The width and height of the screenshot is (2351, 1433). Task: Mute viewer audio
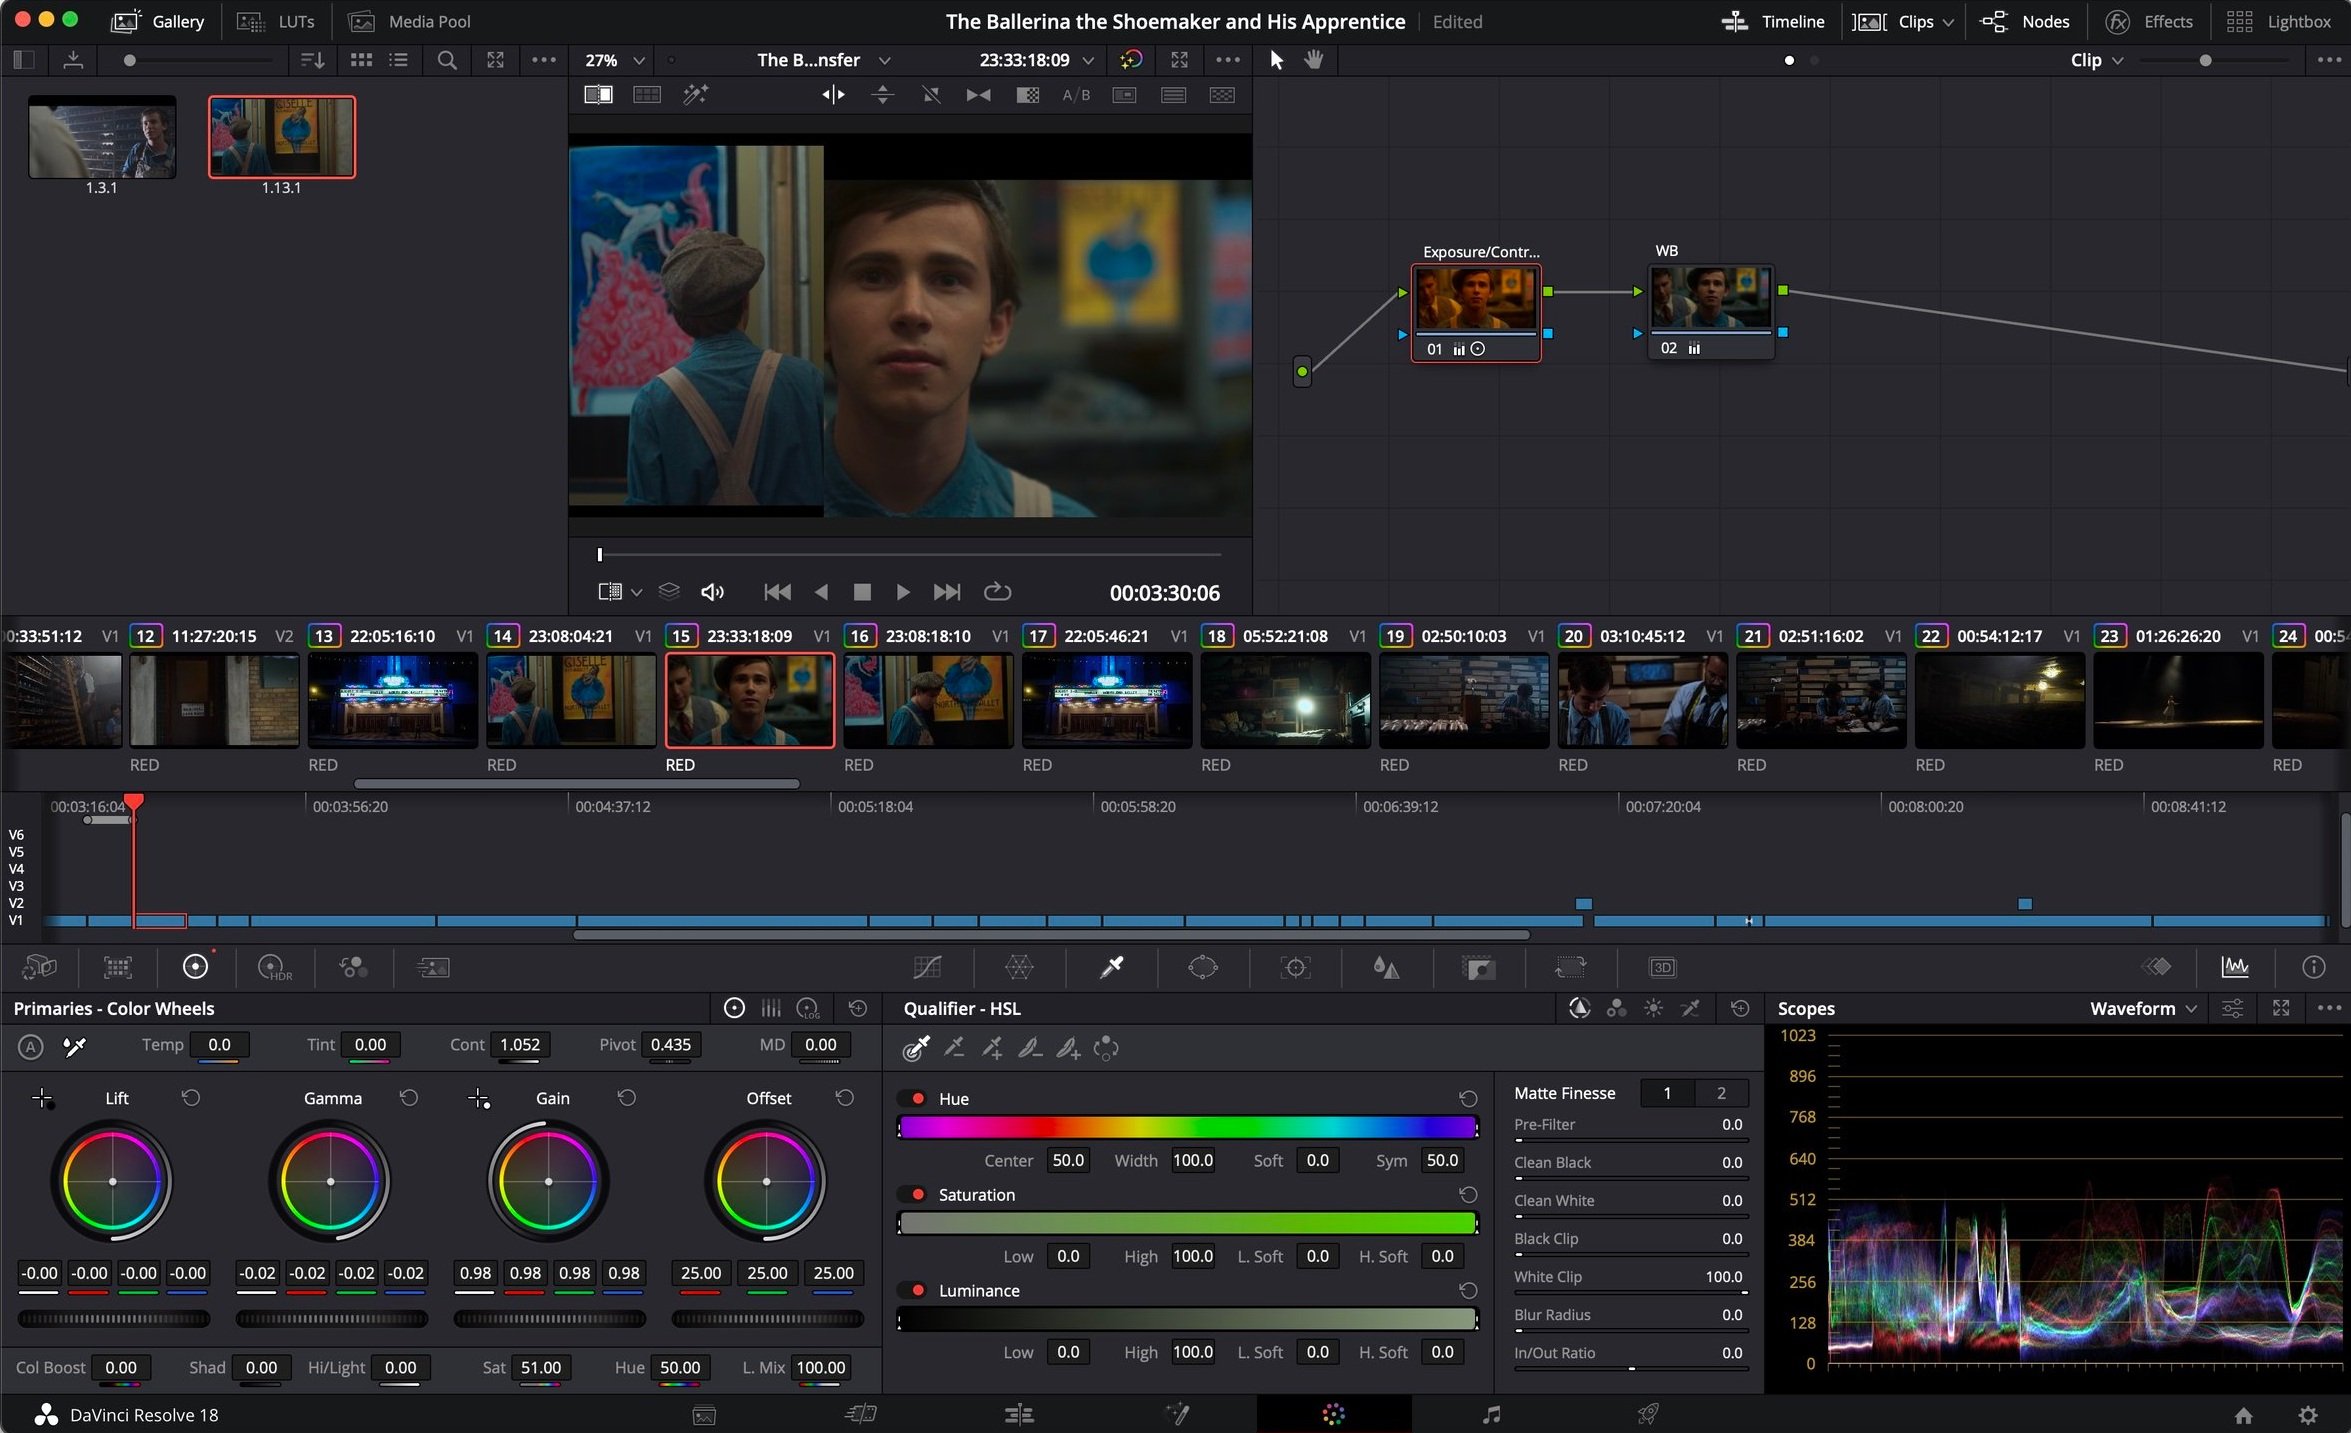pyautogui.click(x=712, y=592)
